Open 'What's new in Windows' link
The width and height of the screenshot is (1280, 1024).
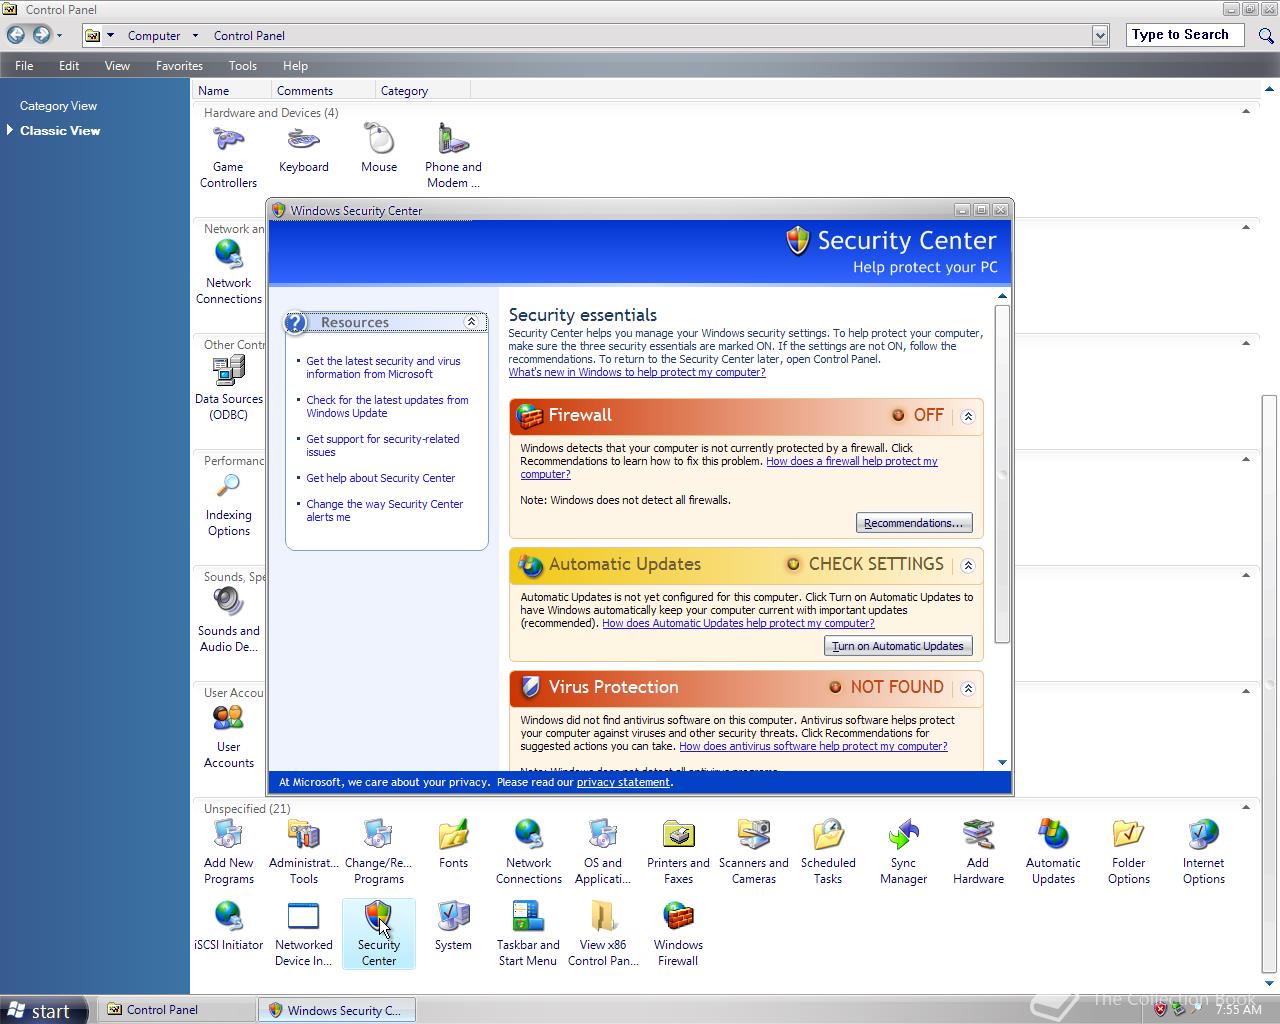point(637,372)
